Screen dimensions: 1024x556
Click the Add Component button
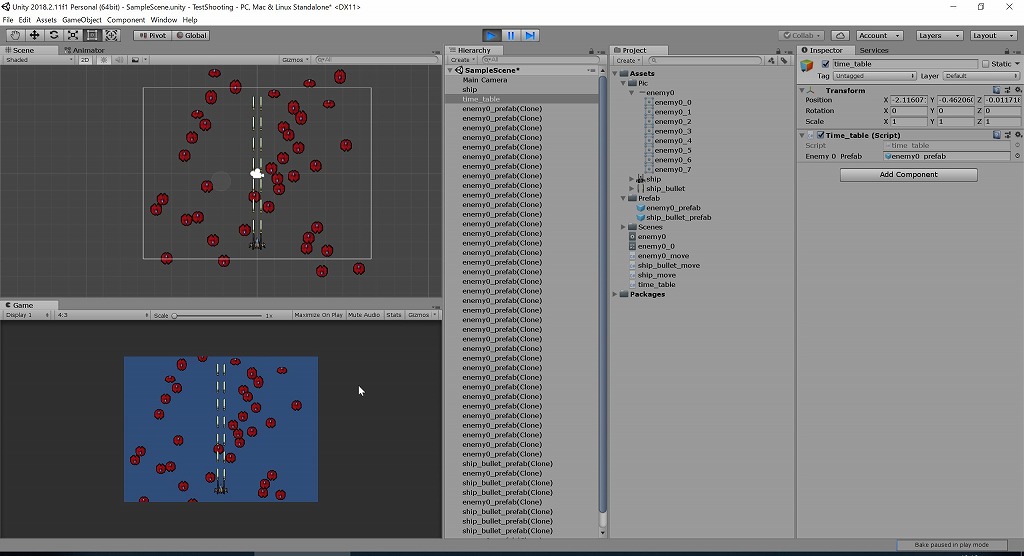(908, 174)
